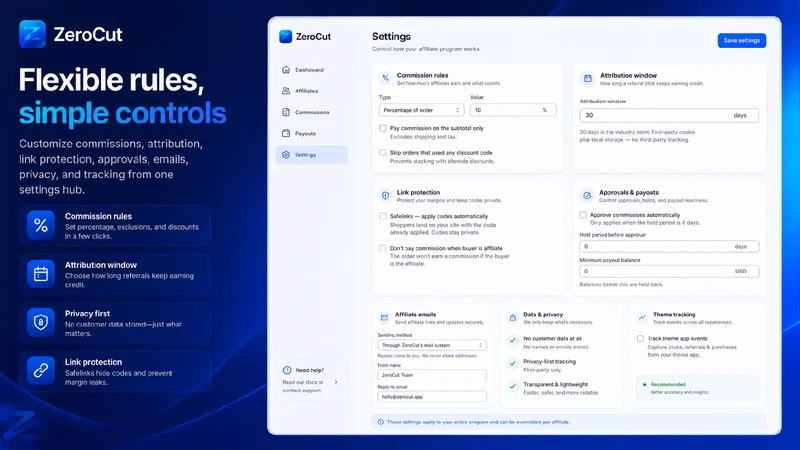
Task: Click the Flexible rules headline text
Action: click(111, 80)
